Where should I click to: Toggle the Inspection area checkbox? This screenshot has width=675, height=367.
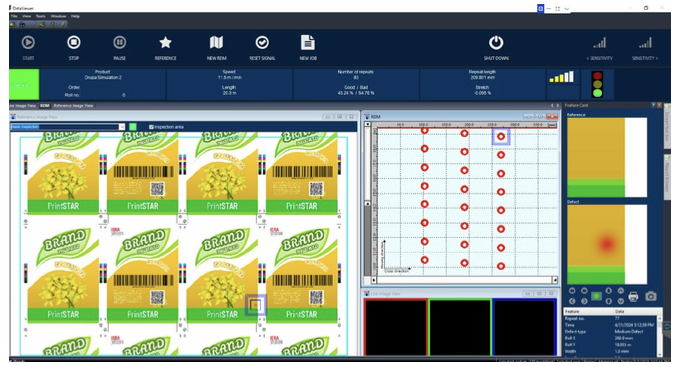151,127
